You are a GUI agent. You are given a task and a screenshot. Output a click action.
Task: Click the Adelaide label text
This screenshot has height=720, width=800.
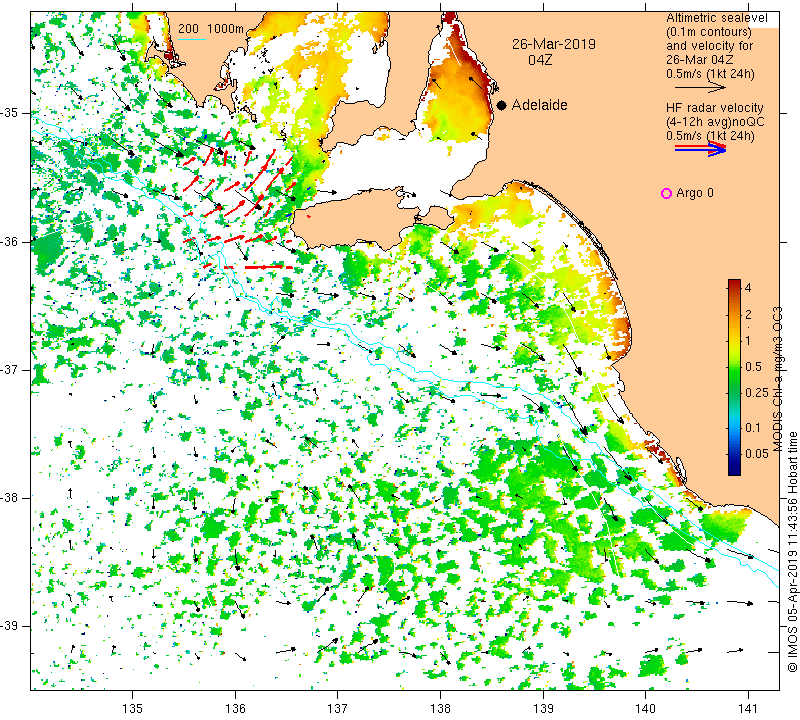(539, 105)
